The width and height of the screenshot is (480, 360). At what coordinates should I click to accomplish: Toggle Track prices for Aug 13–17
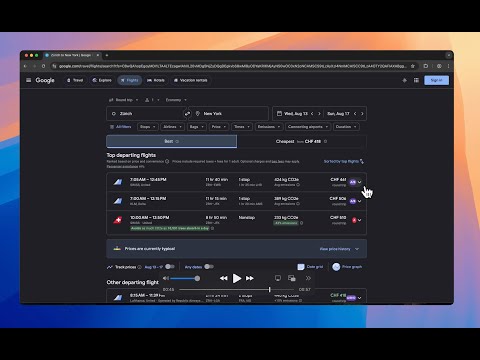tap(170, 267)
